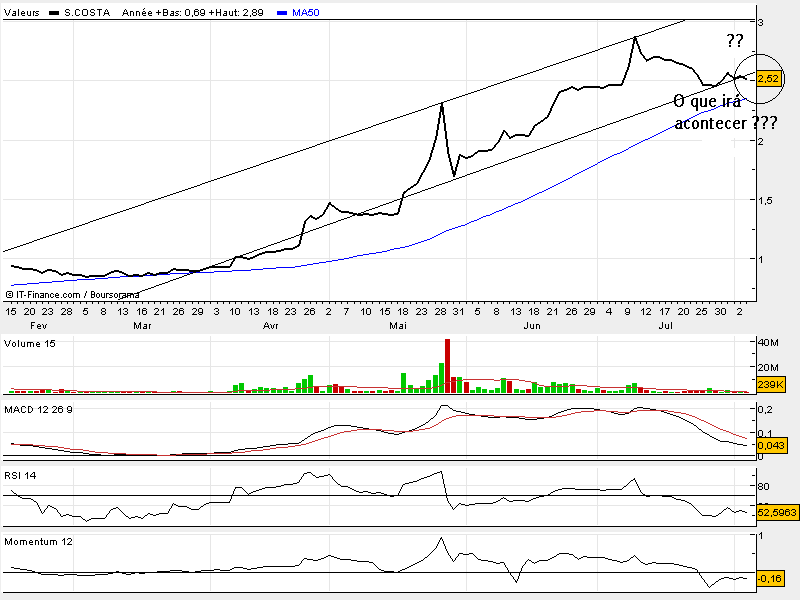The width and height of the screenshot is (800, 600).
Task: Click the yellow 0,043 MACD value tag
Action: click(771, 445)
